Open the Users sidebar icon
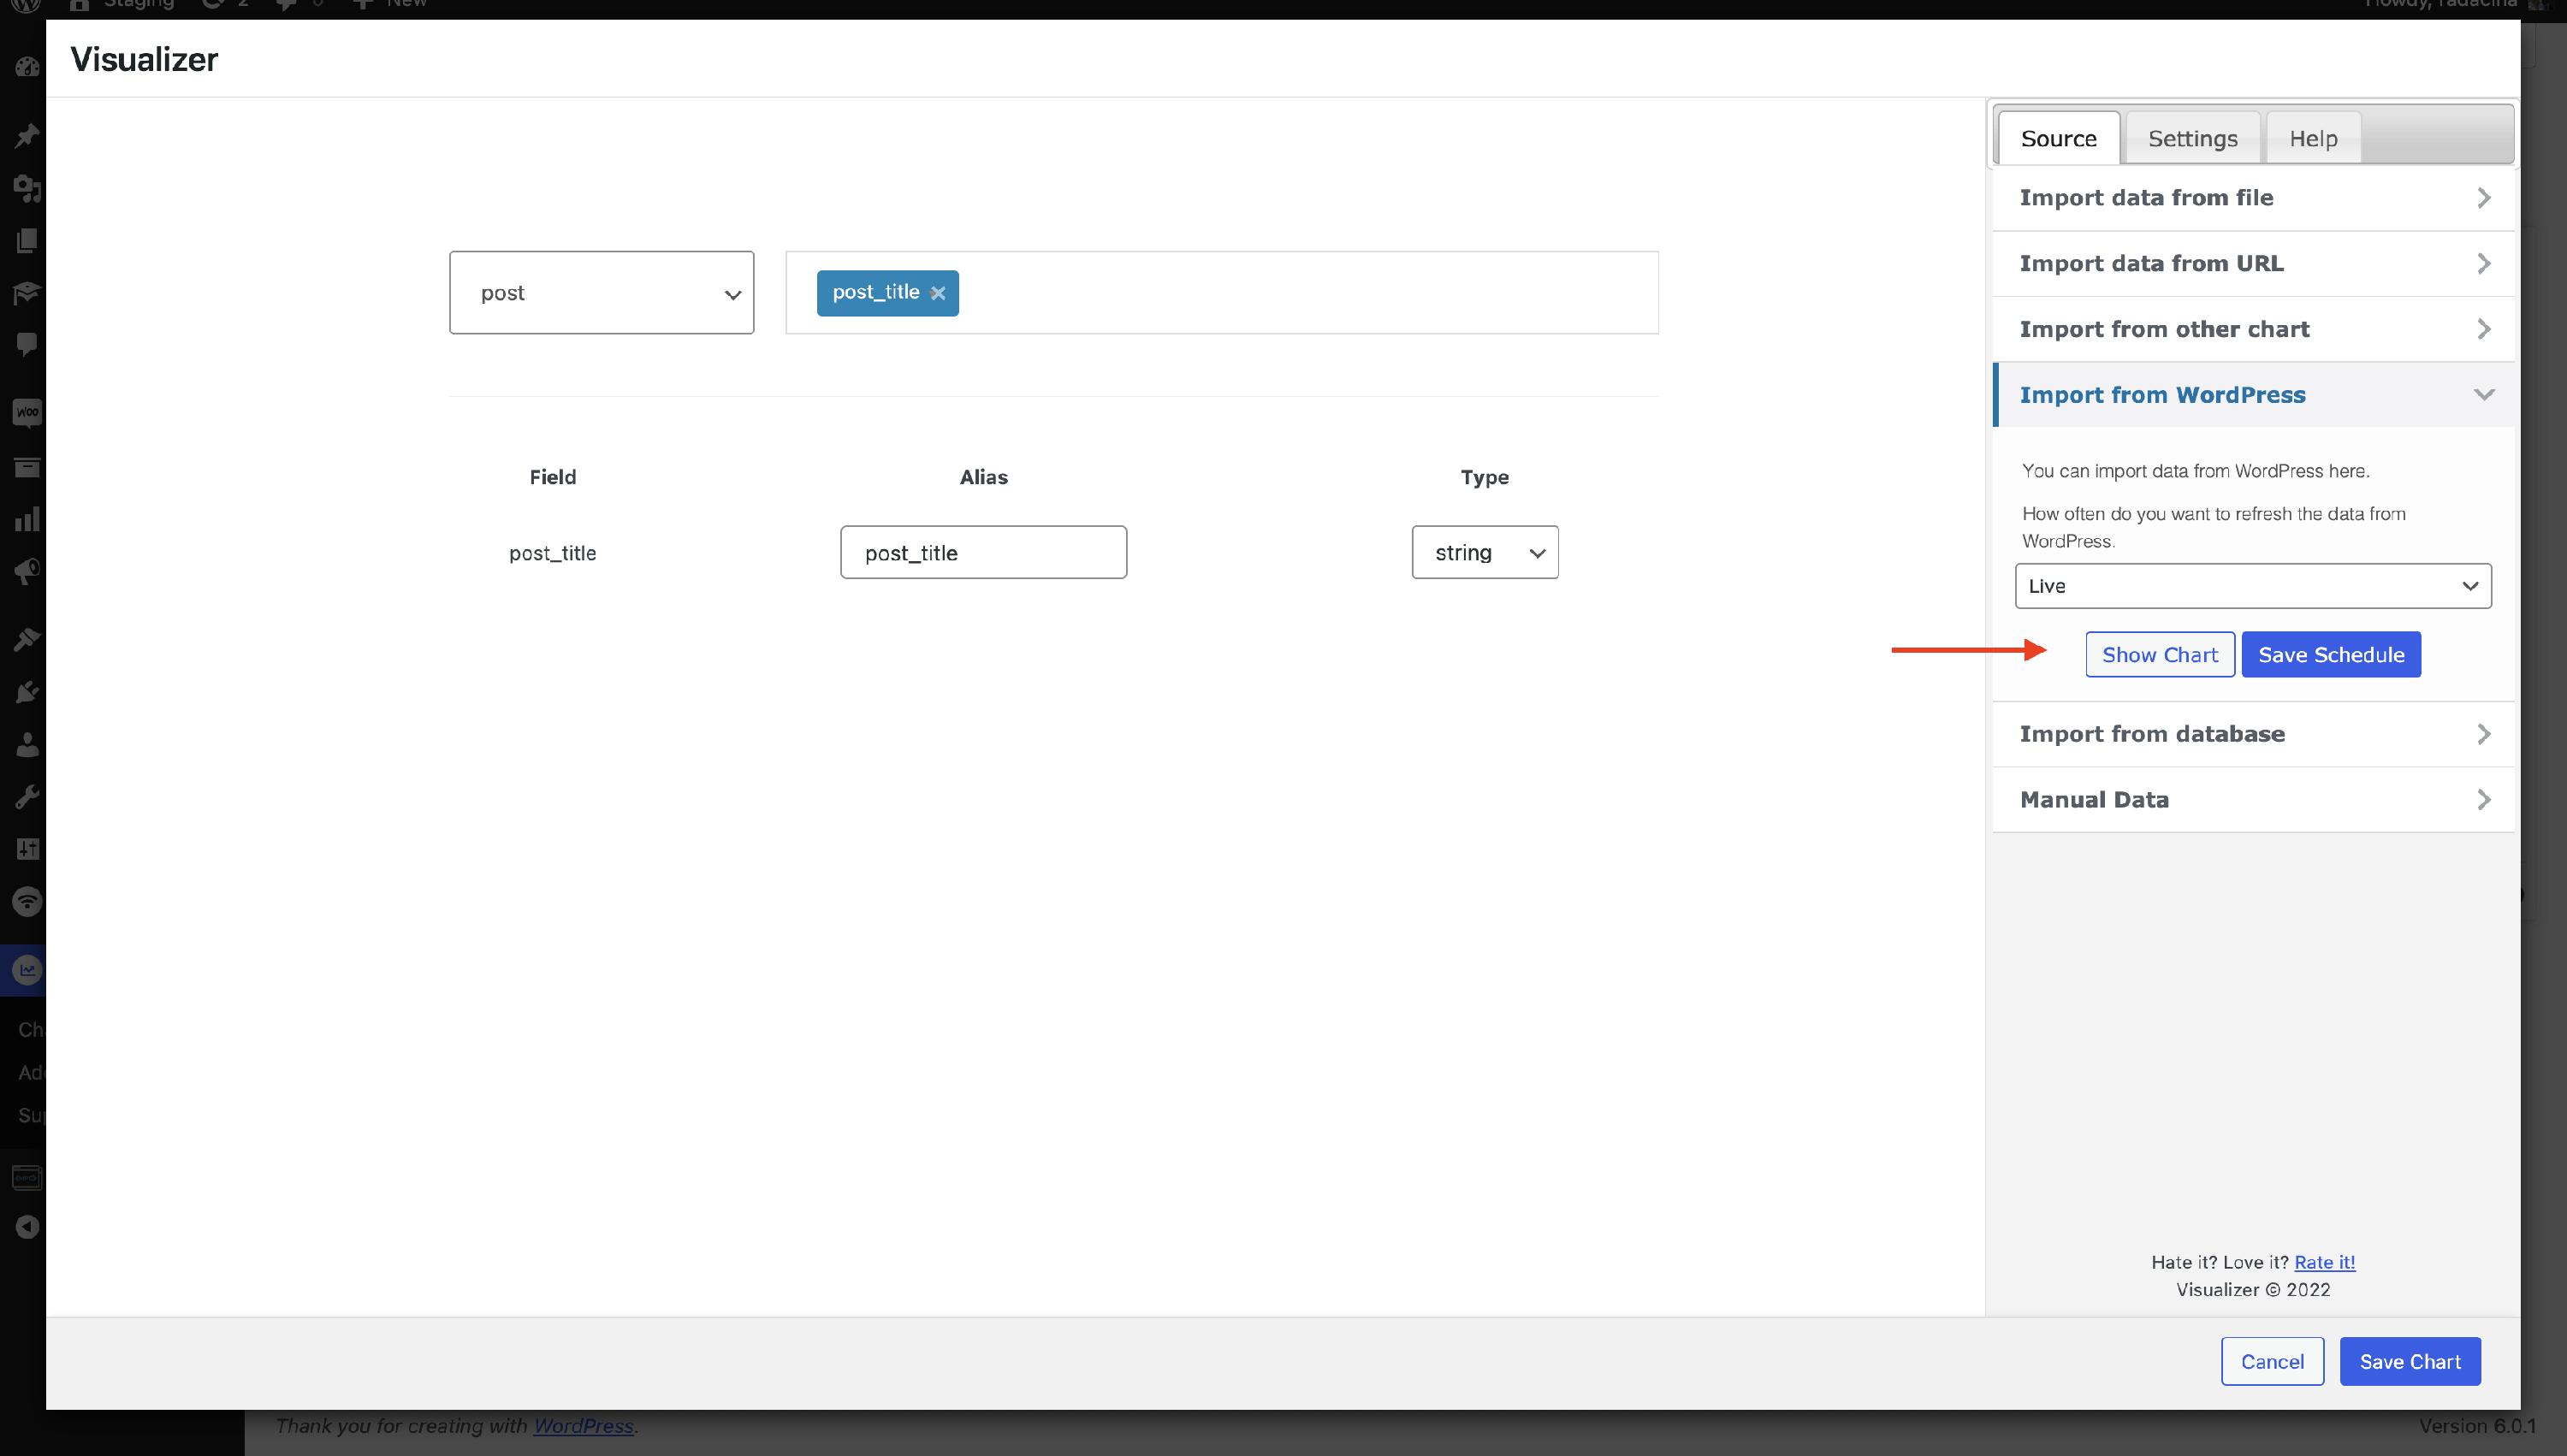 [x=27, y=745]
